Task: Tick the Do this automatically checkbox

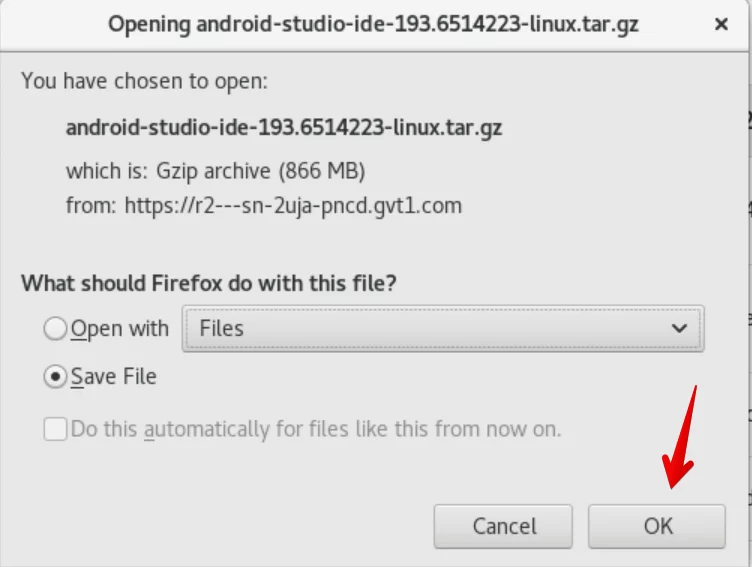Action: [x=55, y=428]
